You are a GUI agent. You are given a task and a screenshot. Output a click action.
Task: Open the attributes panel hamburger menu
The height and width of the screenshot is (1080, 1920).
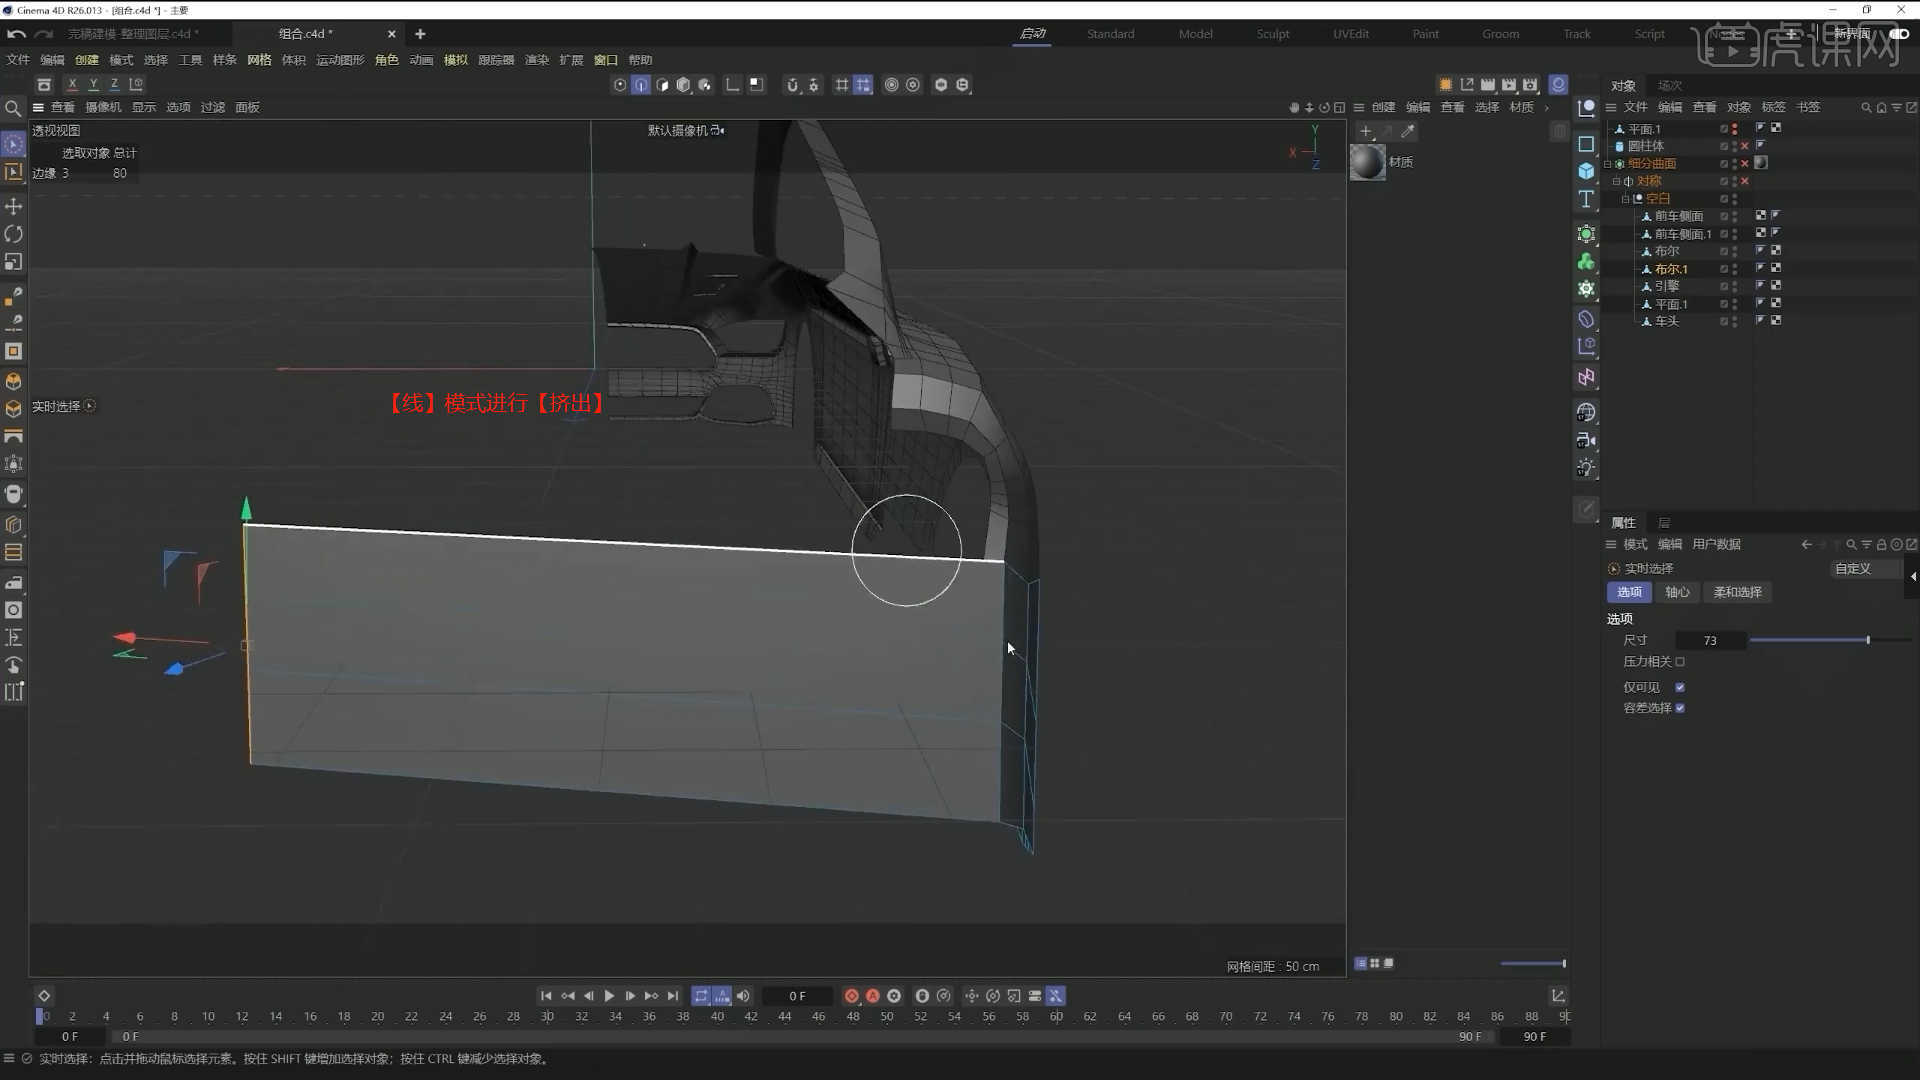click(1611, 545)
